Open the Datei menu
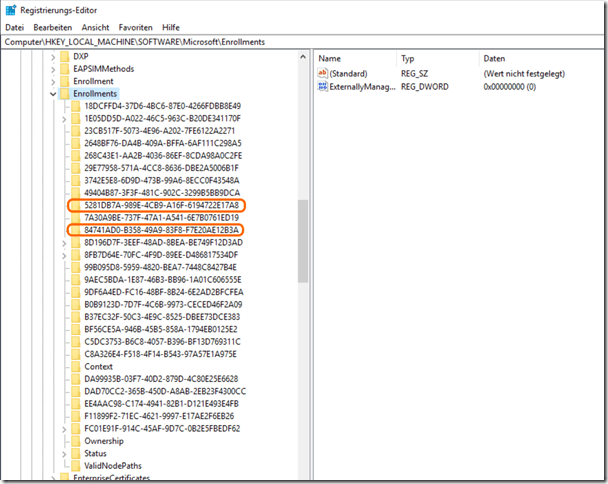The height and width of the screenshot is (484, 608). 15,27
